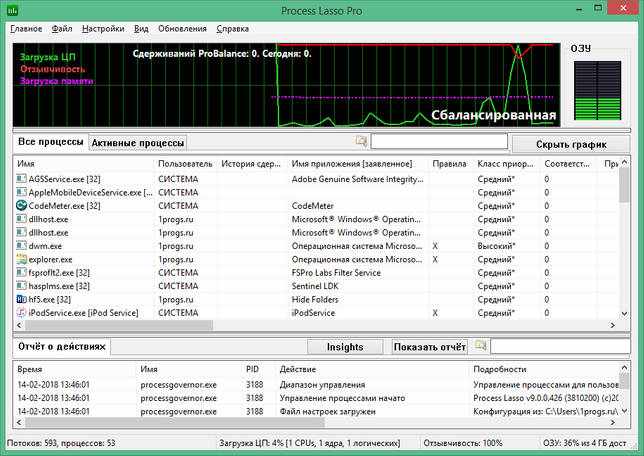The height and width of the screenshot is (456, 644).
Task: Click the AppleMobileDeviceService.exe process icon
Action: [x=21, y=192]
